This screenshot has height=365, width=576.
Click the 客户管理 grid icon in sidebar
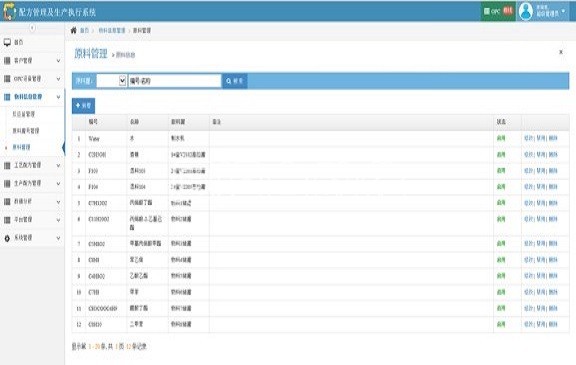[7, 61]
